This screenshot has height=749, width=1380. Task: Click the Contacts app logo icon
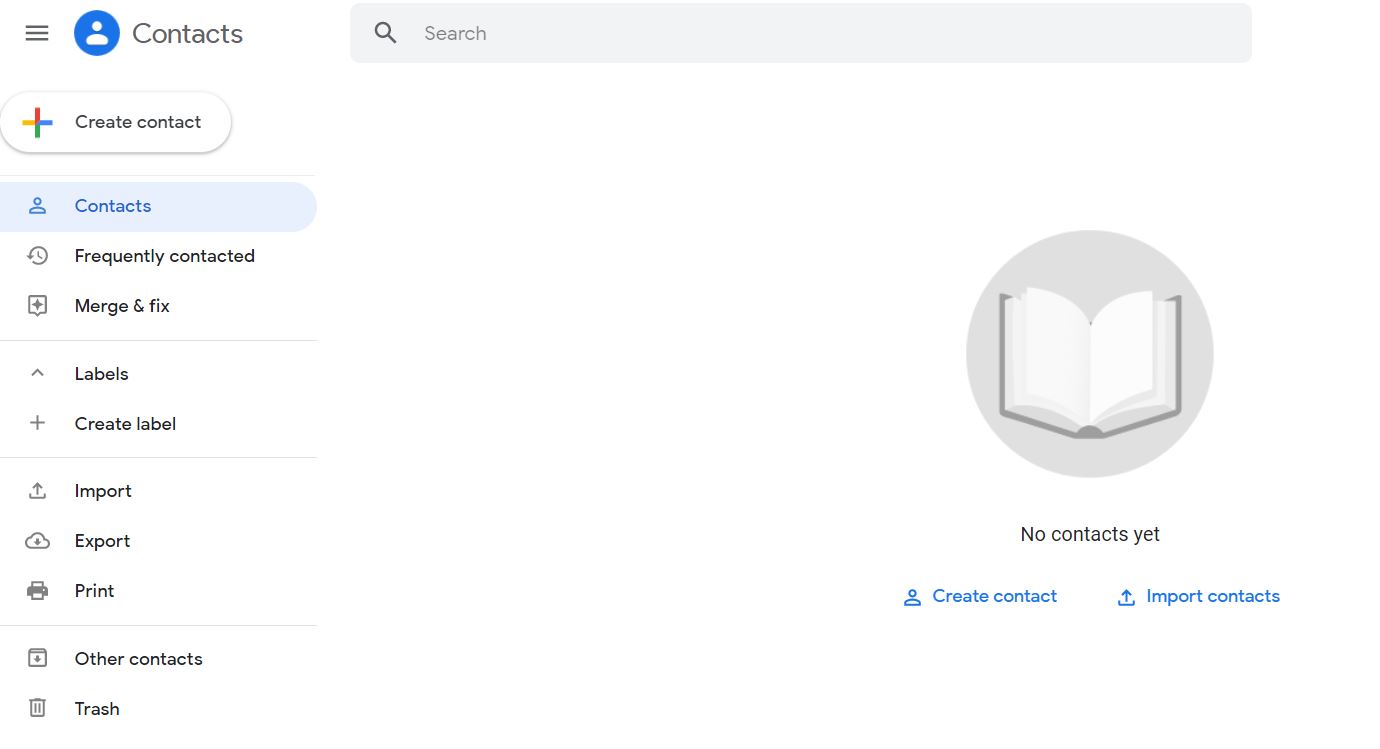96,33
